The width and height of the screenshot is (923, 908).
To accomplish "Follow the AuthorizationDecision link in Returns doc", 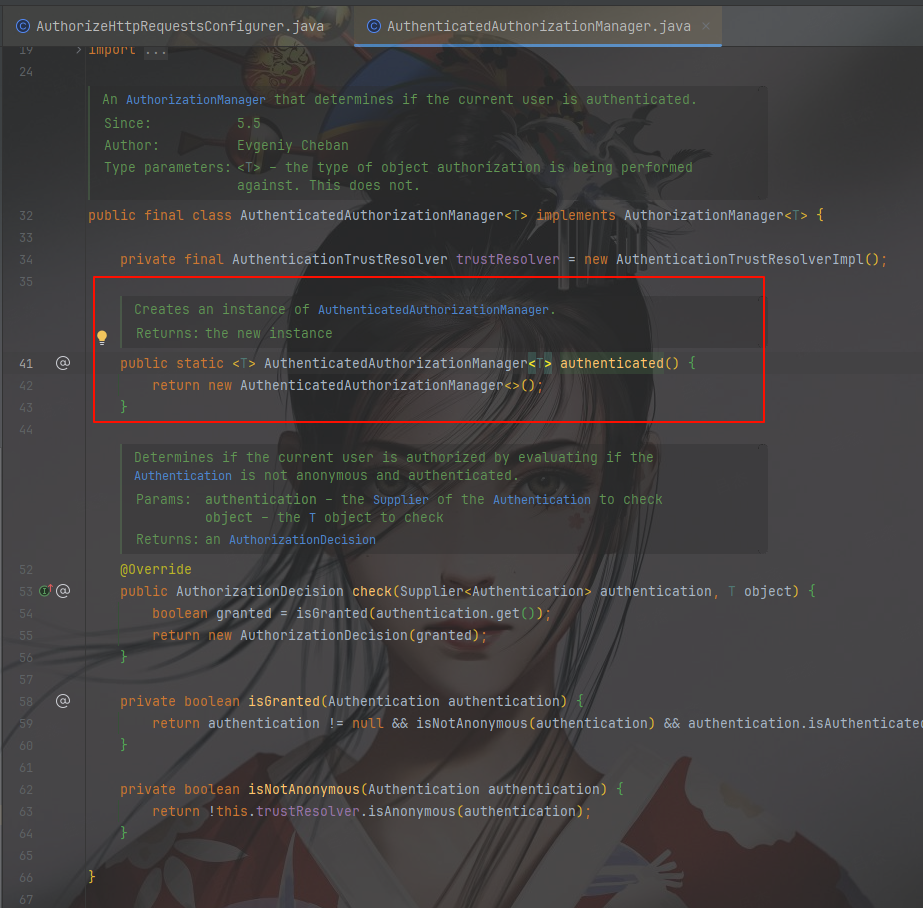I will pyautogui.click(x=302, y=540).
